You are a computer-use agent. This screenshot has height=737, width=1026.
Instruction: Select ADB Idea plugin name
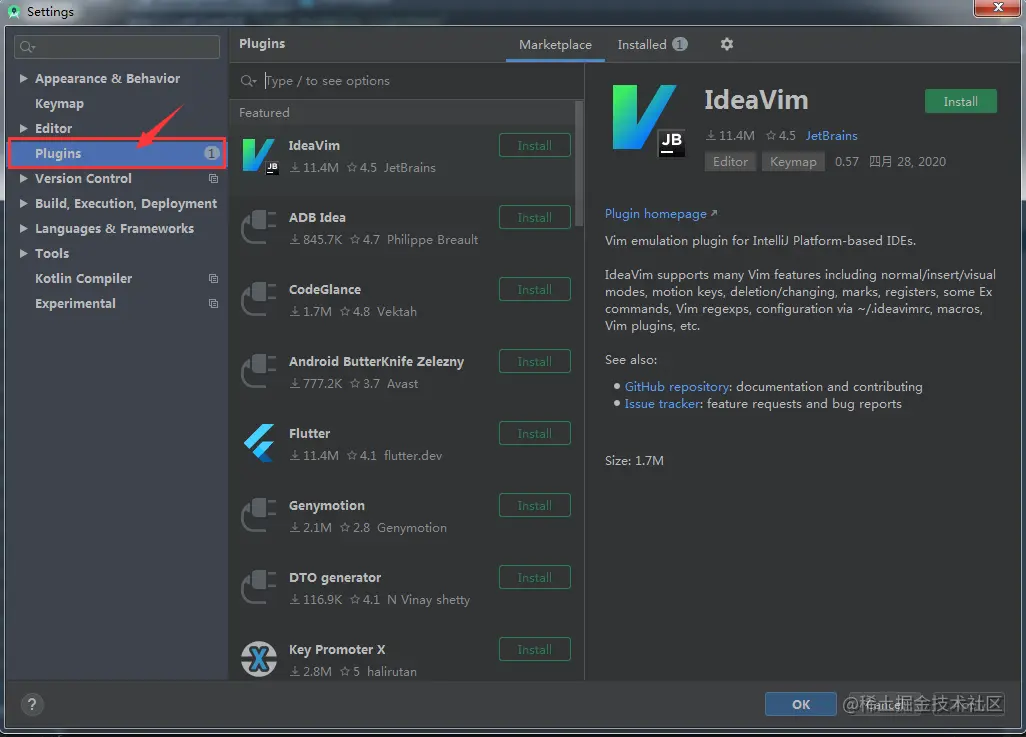(317, 217)
